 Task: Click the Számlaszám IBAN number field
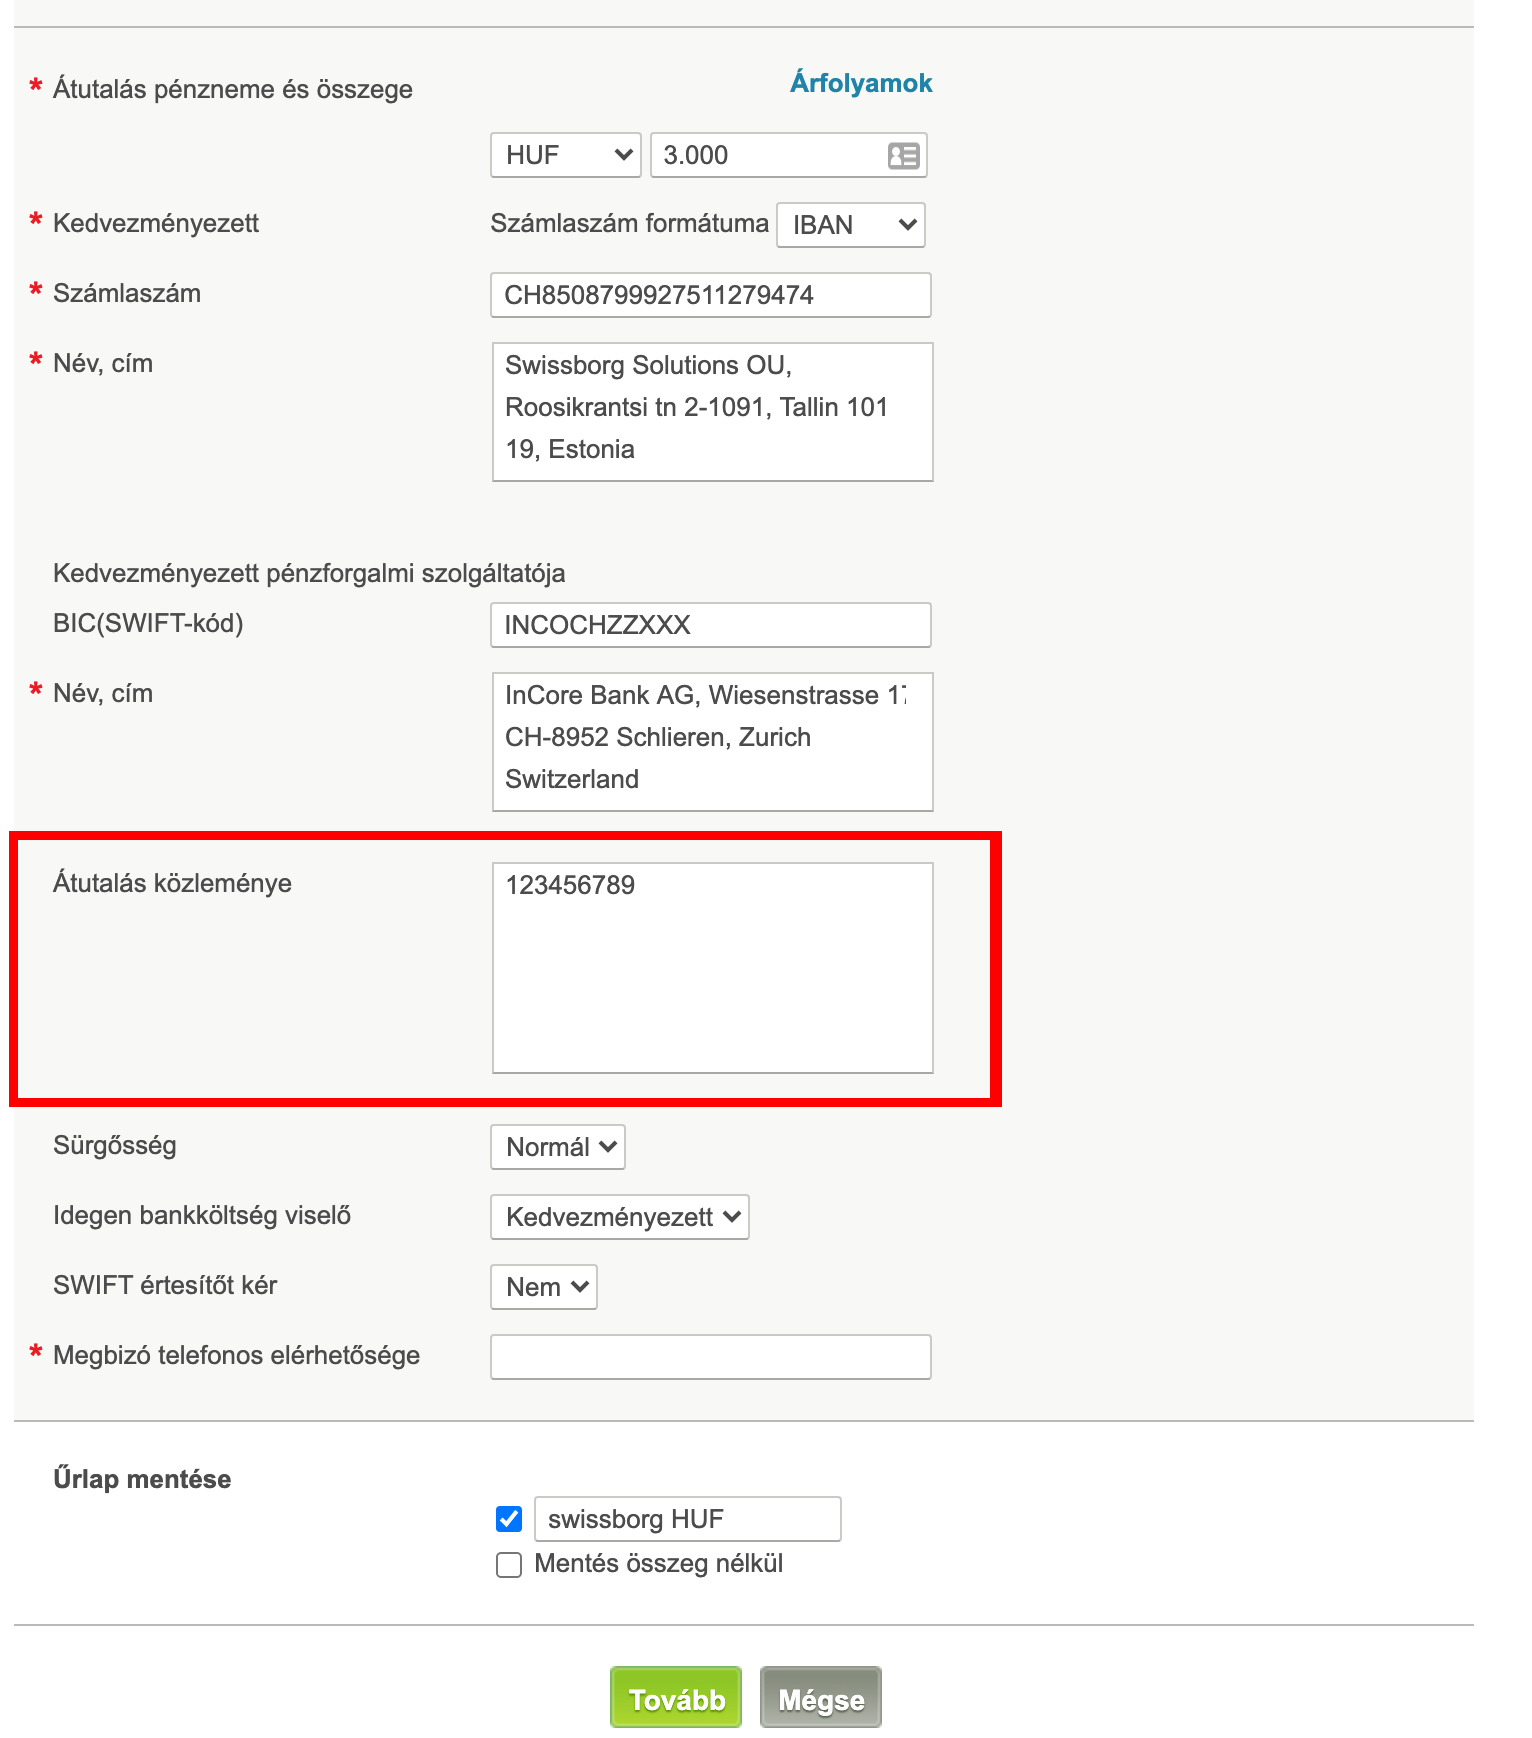tap(710, 295)
